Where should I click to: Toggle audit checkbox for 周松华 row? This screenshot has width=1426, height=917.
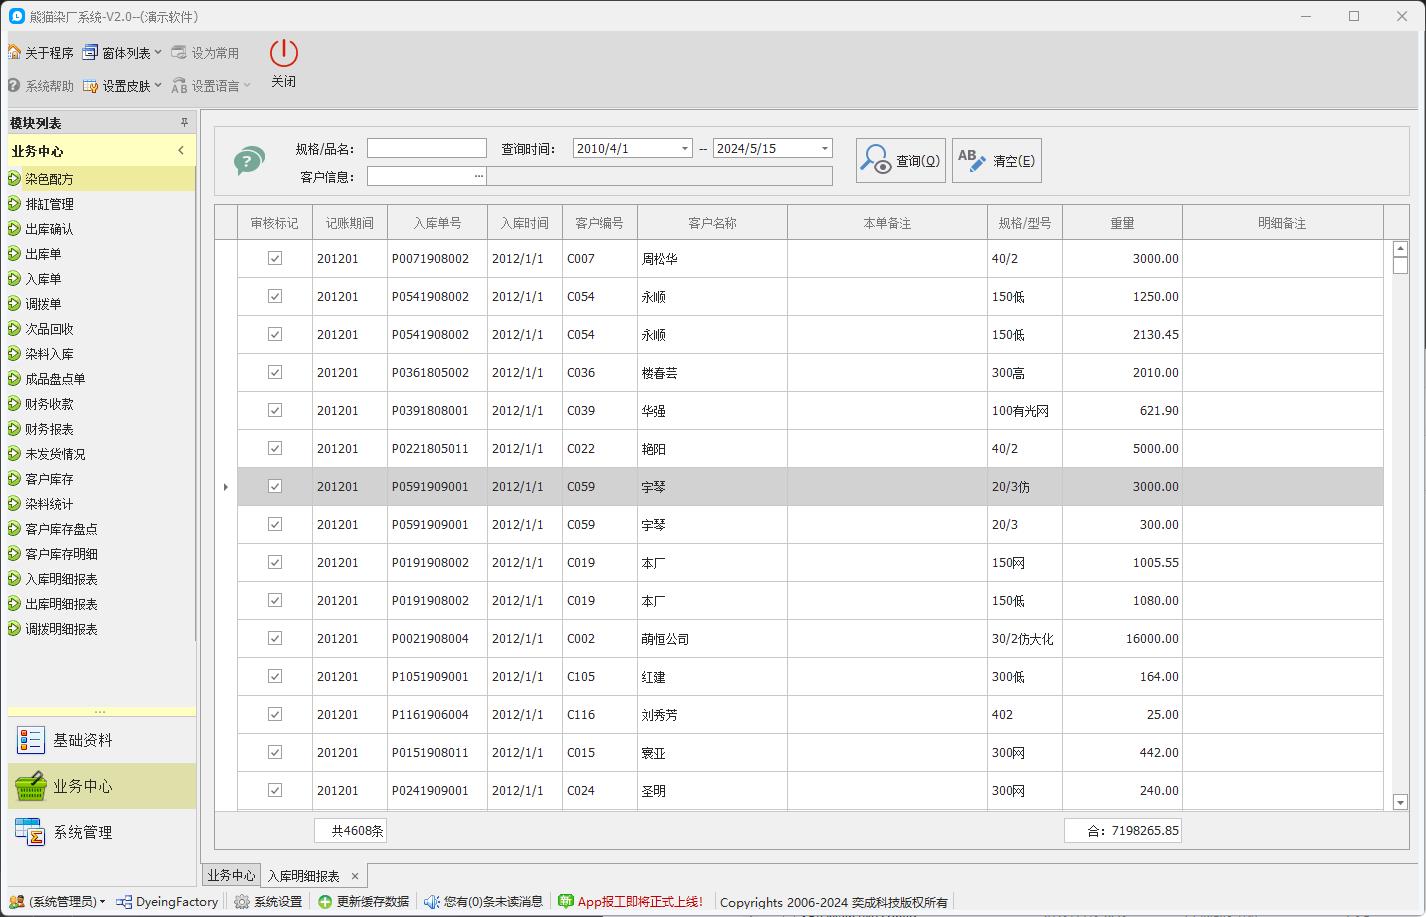click(275, 259)
